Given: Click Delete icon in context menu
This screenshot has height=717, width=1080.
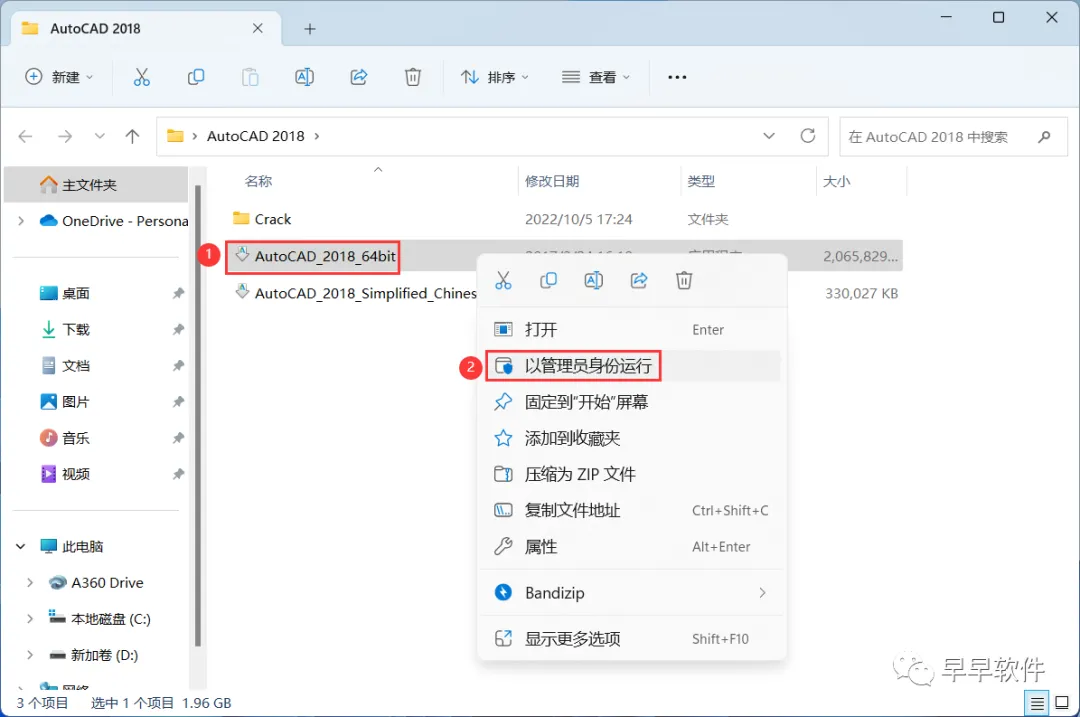Looking at the screenshot, I should click(x=684, y=280).
